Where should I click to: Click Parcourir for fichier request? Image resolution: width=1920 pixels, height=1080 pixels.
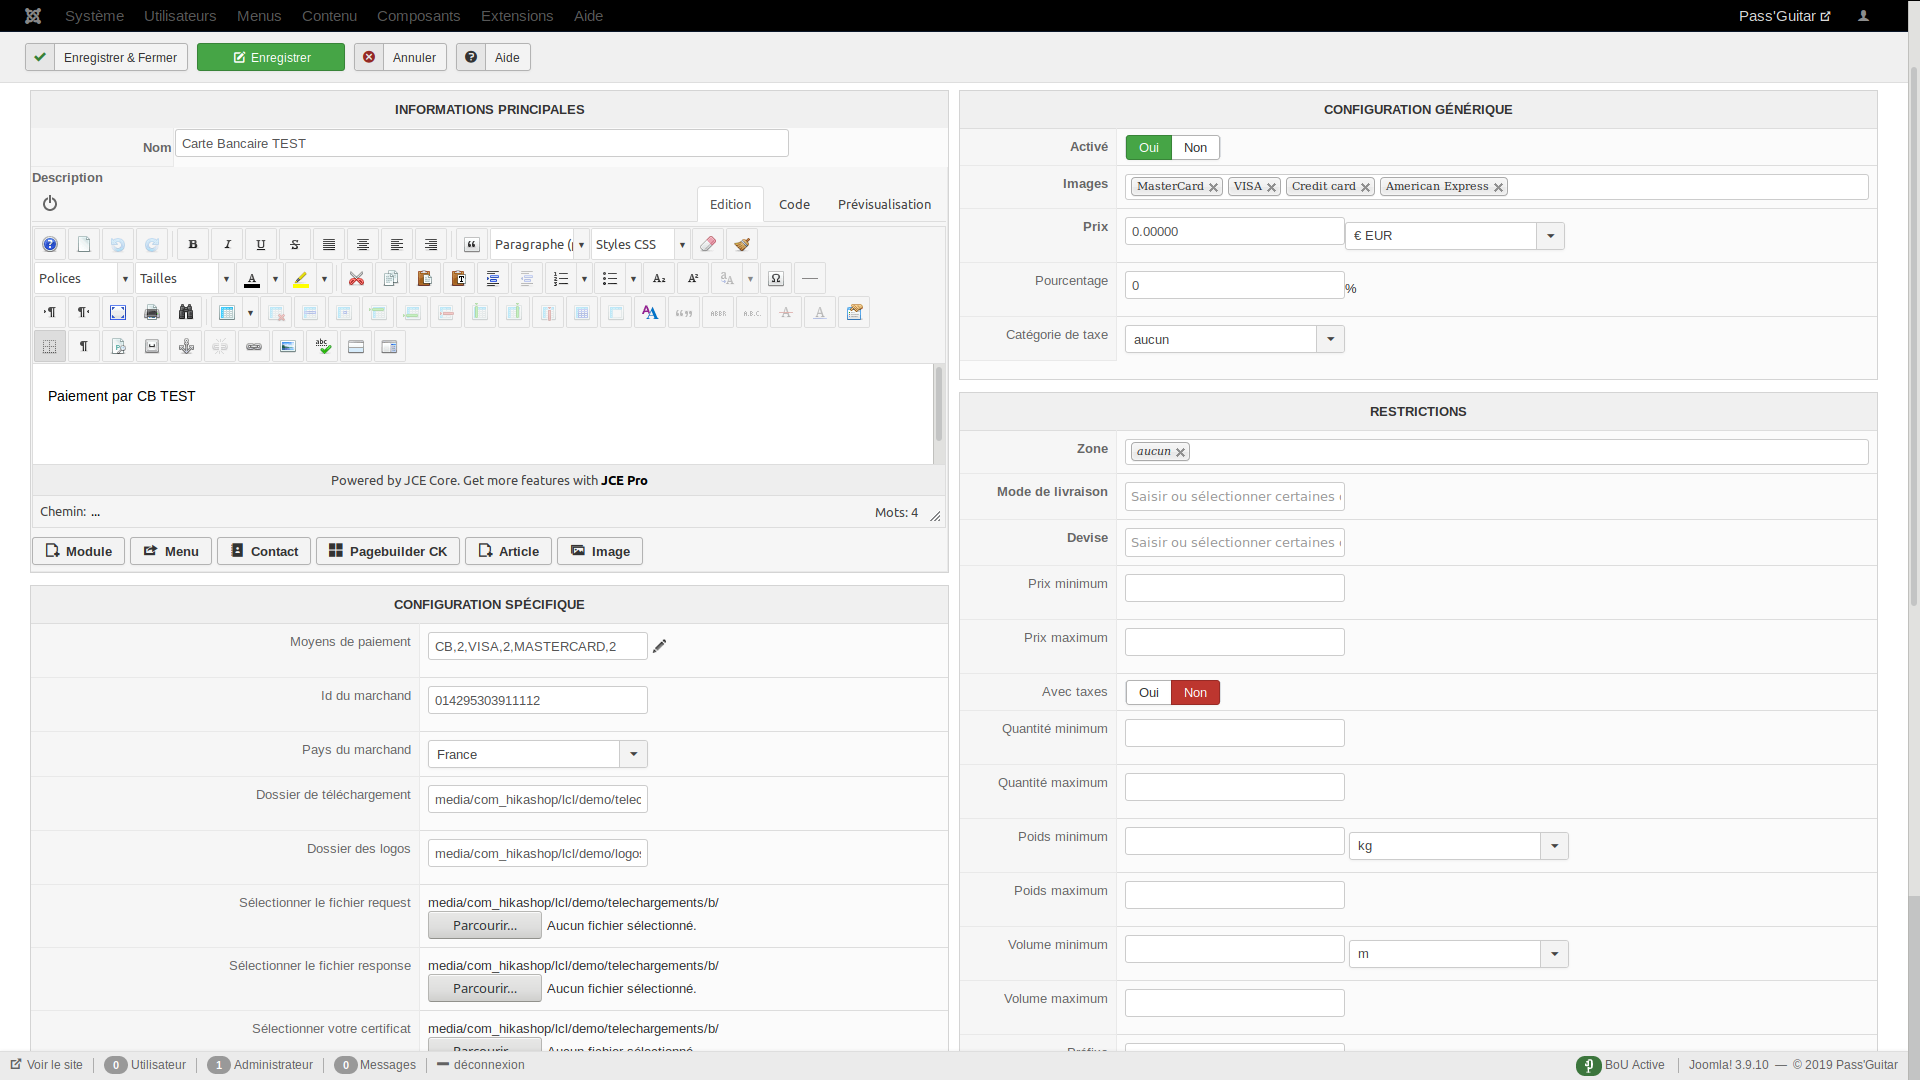(x=485, y=926)
